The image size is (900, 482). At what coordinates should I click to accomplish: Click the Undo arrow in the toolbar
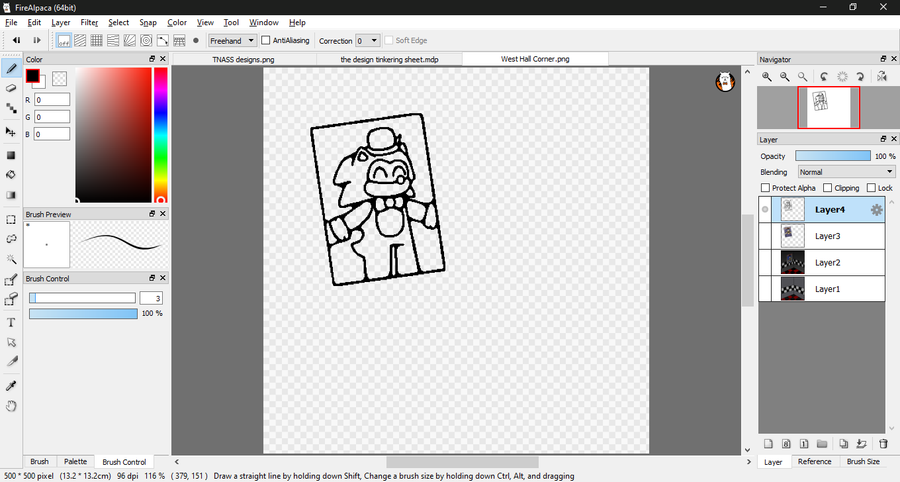[x=17, y=40]
